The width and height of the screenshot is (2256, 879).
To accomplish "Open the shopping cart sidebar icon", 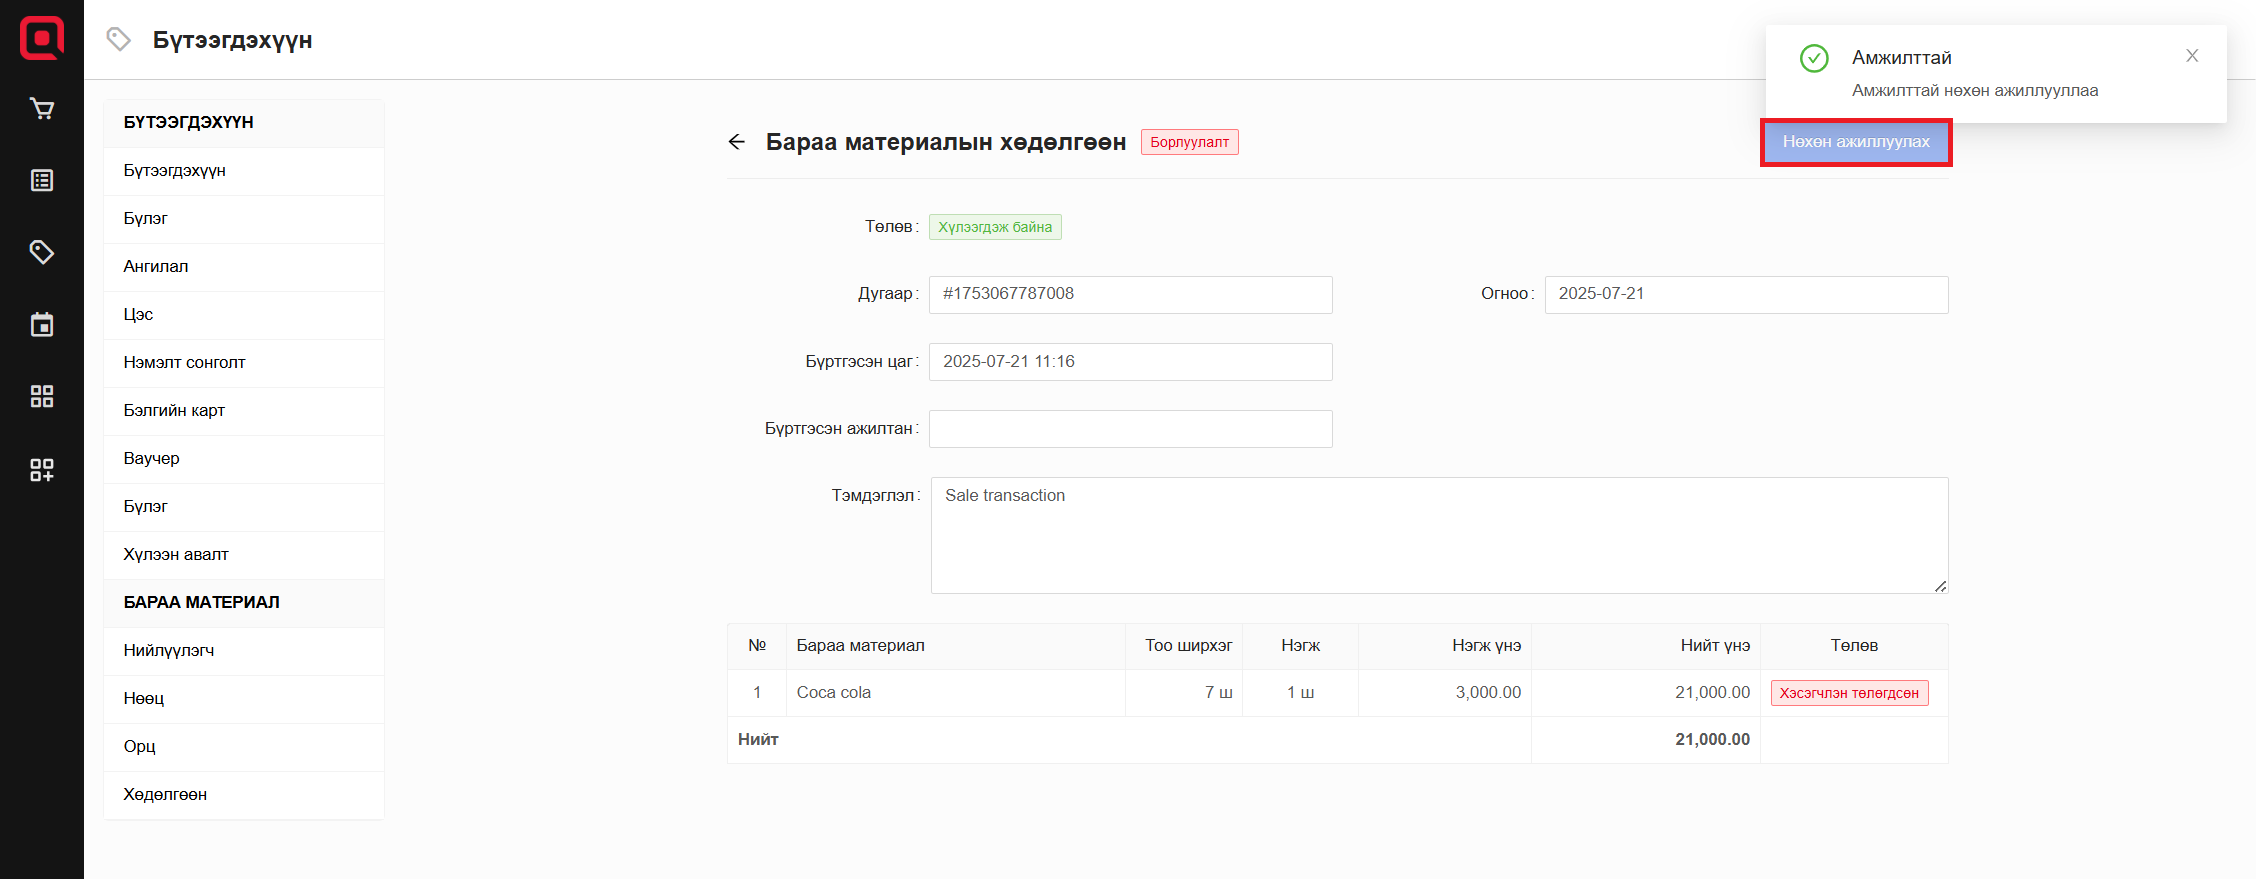I will click(x=42, y=109).
